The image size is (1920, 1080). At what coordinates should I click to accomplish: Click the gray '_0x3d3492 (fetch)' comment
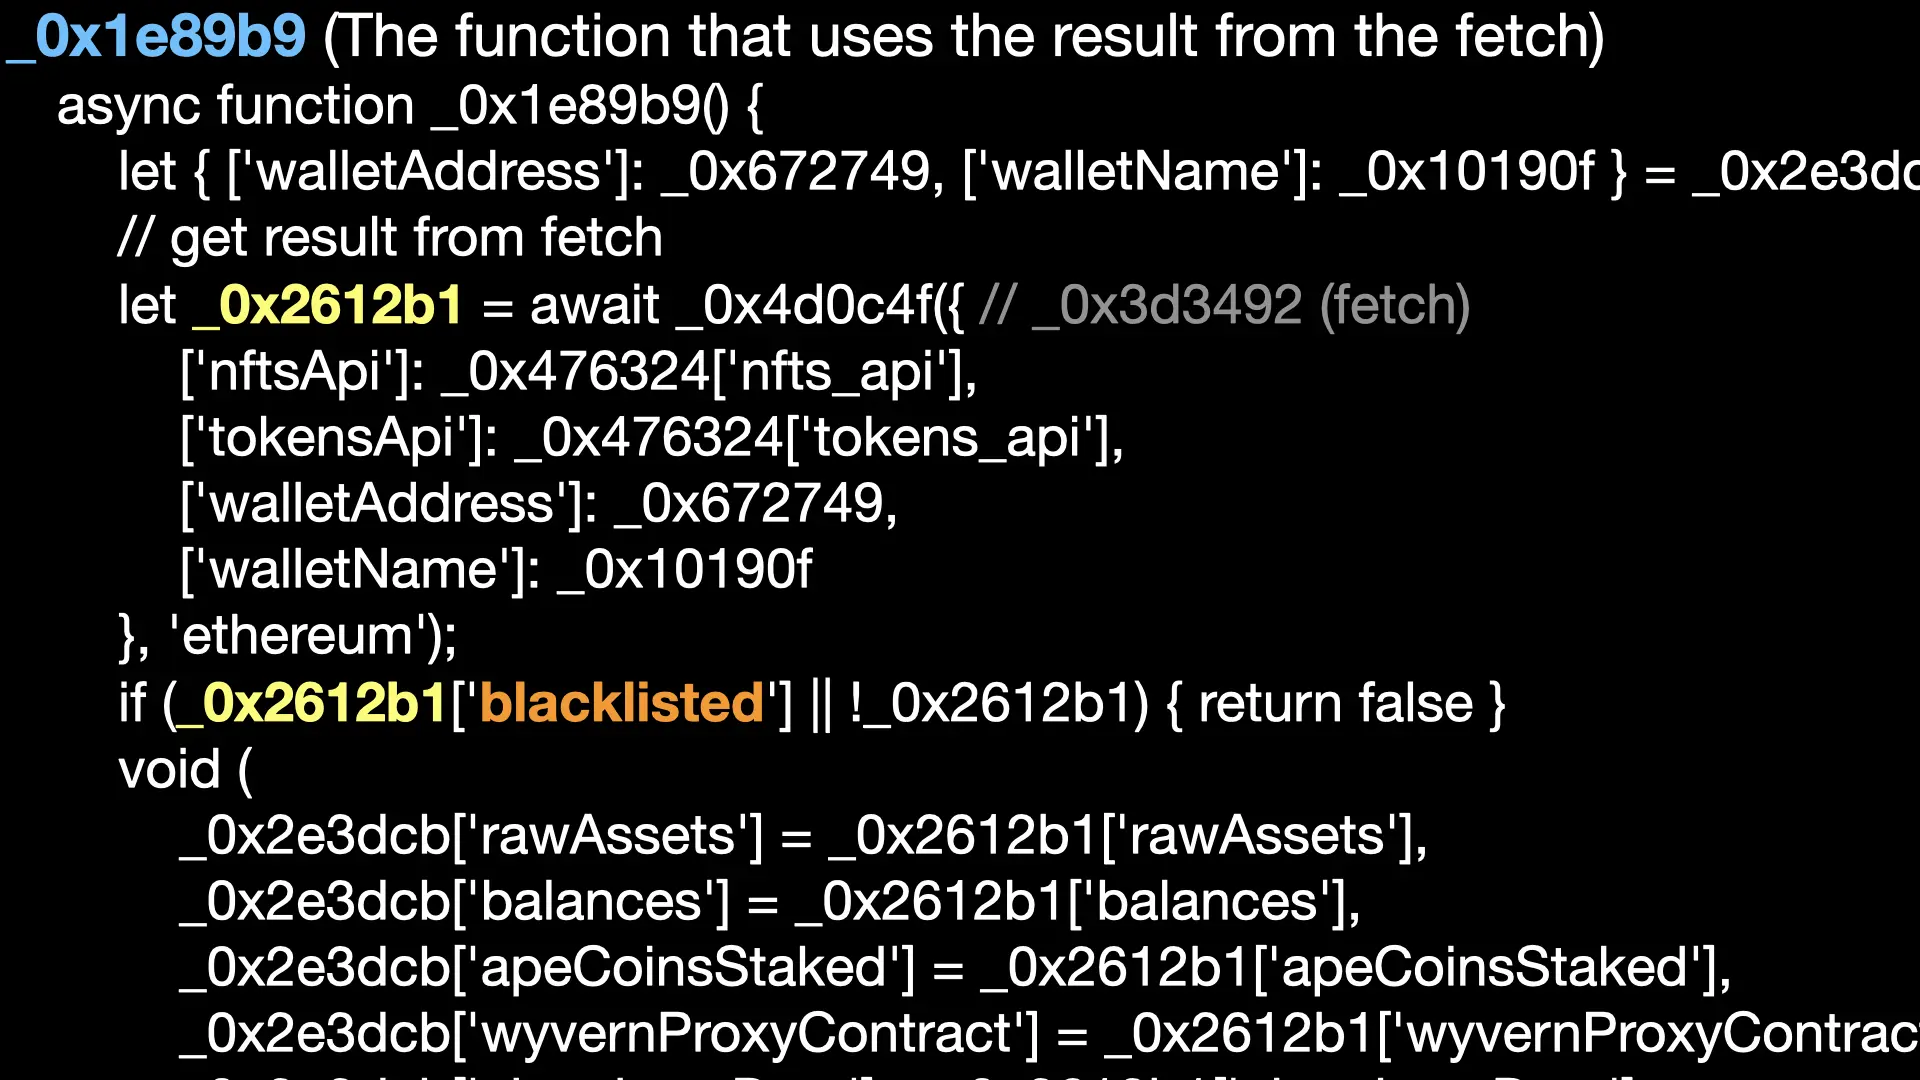click(x=1250, y=305)
